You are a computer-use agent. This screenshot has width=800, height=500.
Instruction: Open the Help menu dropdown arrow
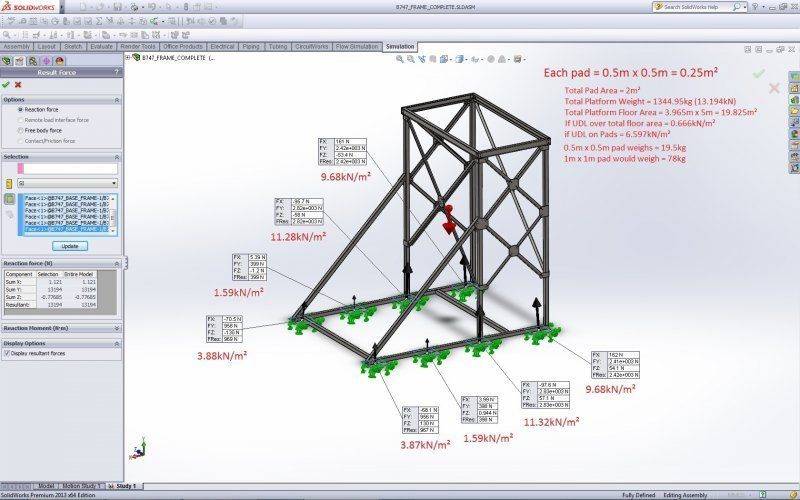coord(763,7)
